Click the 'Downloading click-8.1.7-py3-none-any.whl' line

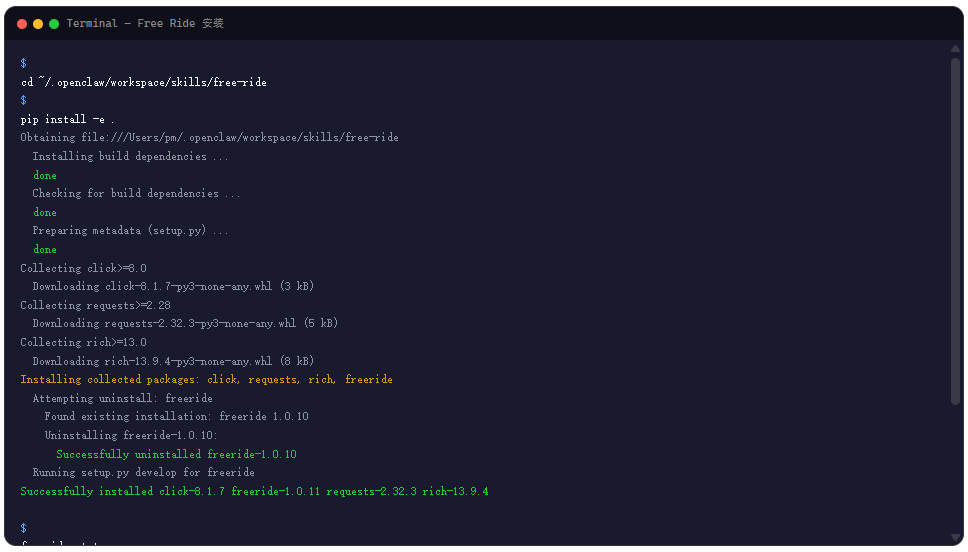coord(173,286)
